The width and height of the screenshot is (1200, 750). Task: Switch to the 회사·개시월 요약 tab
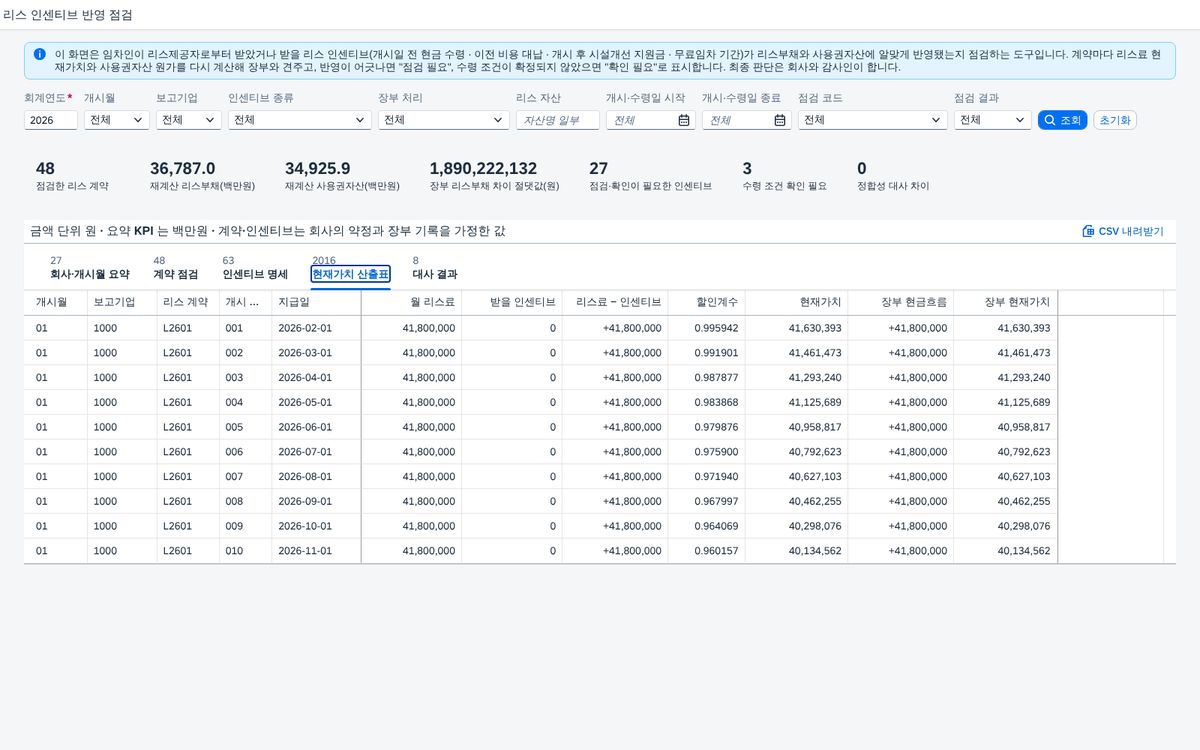(x=90, y=274)
